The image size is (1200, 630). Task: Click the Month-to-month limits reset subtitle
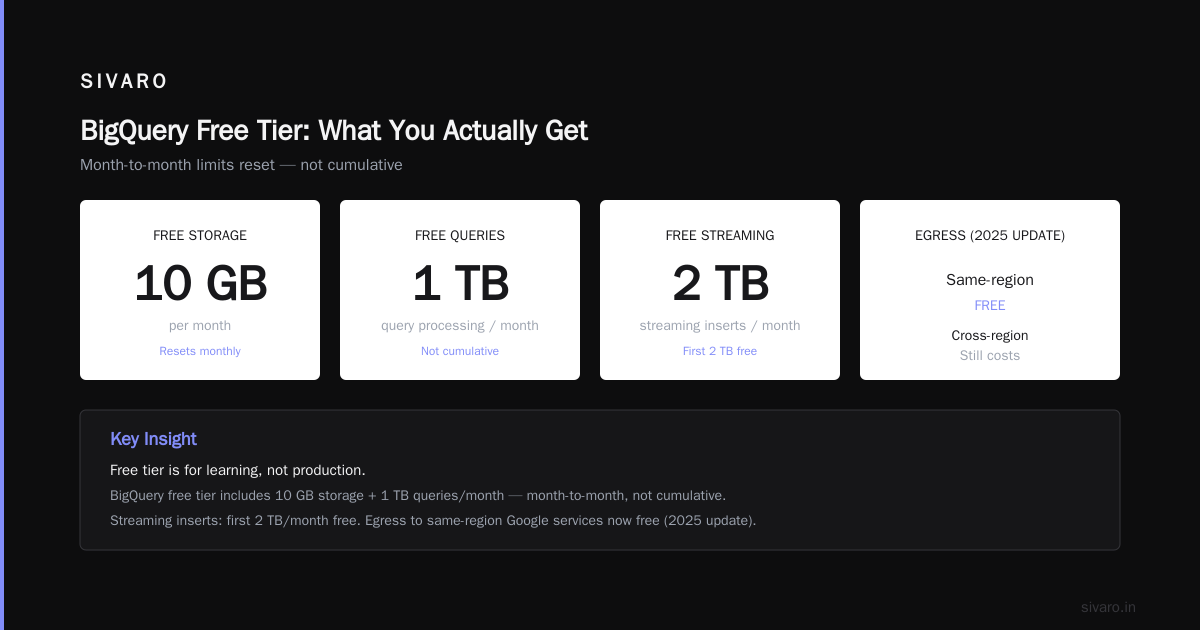(x=241, y=165)
